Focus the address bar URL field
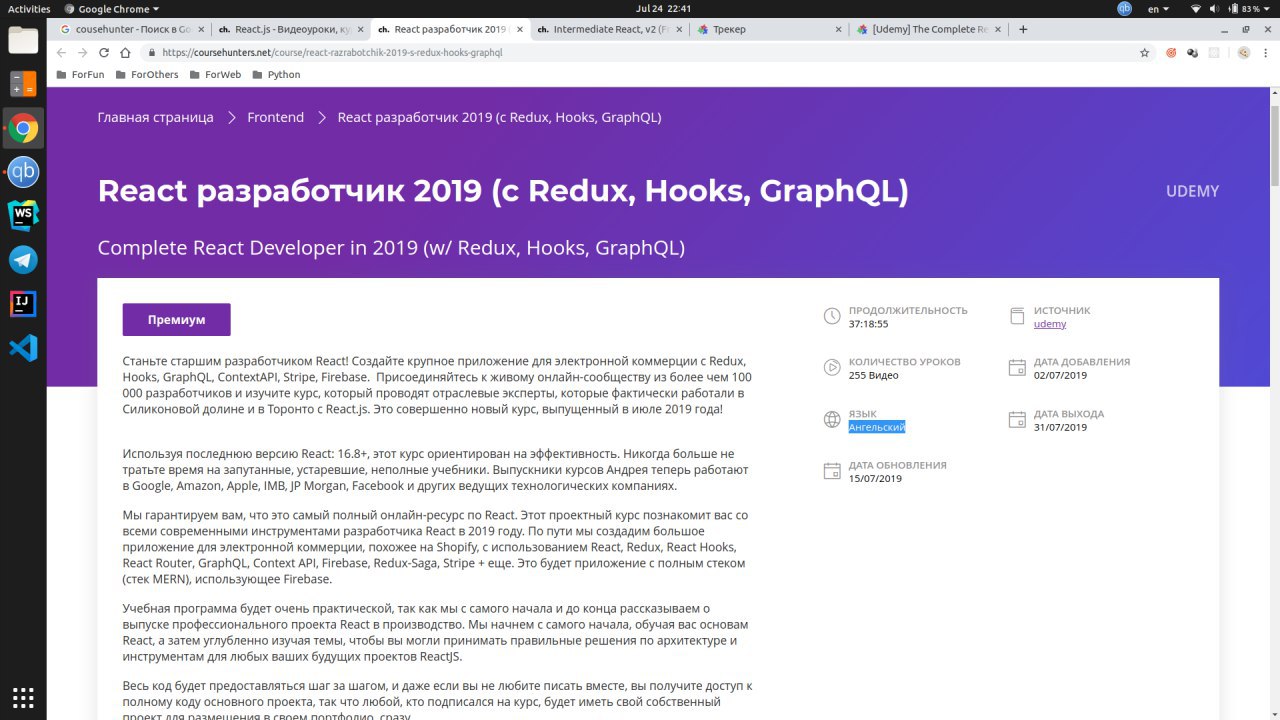This screenshot has width=1280, height=720. click(640, 53)
